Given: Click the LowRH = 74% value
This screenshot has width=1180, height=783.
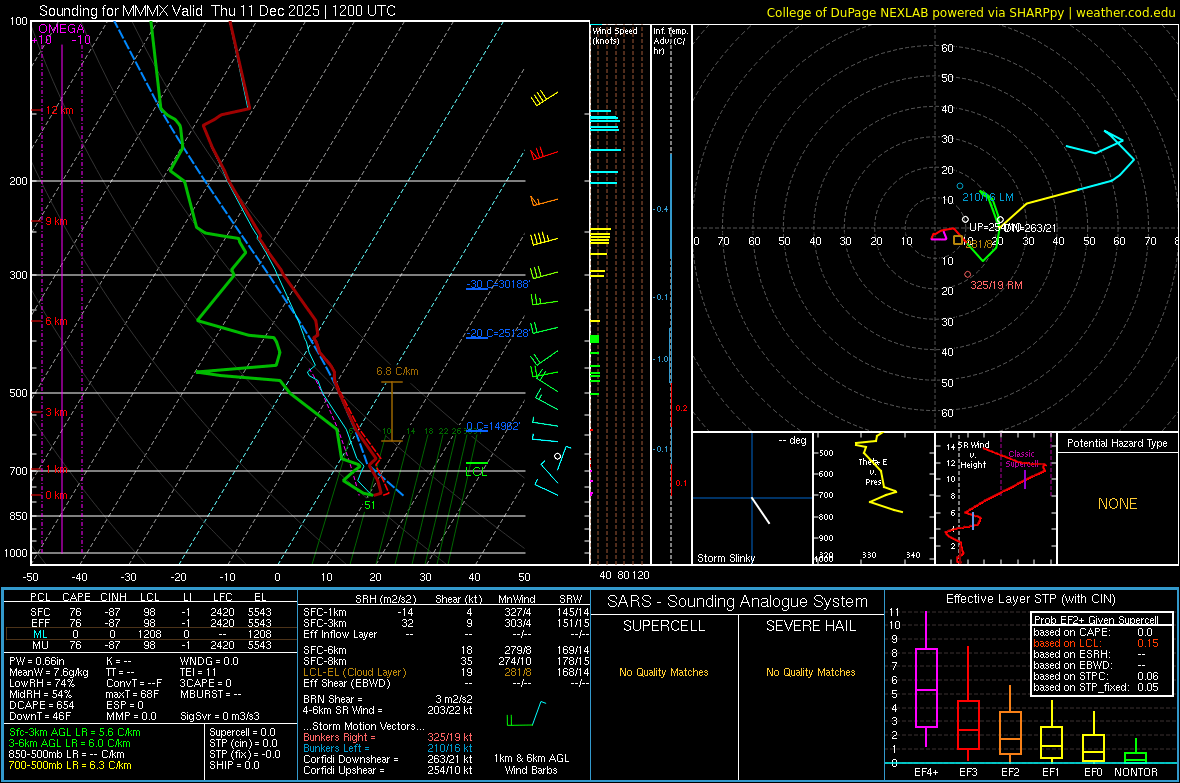Looking at the screenshot, I should tap(42, 683).
